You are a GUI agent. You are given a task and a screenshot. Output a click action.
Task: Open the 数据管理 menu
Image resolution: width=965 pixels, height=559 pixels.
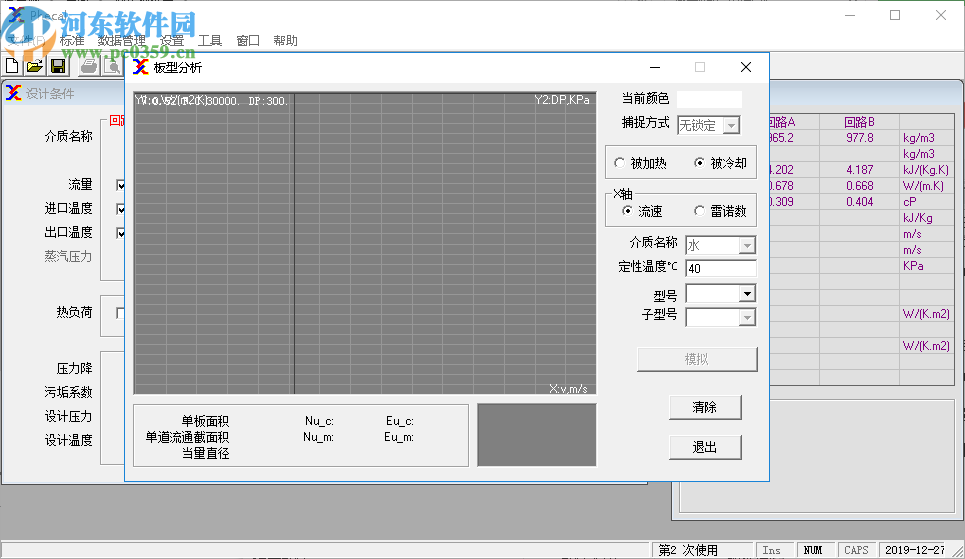[x=122, y=41]
